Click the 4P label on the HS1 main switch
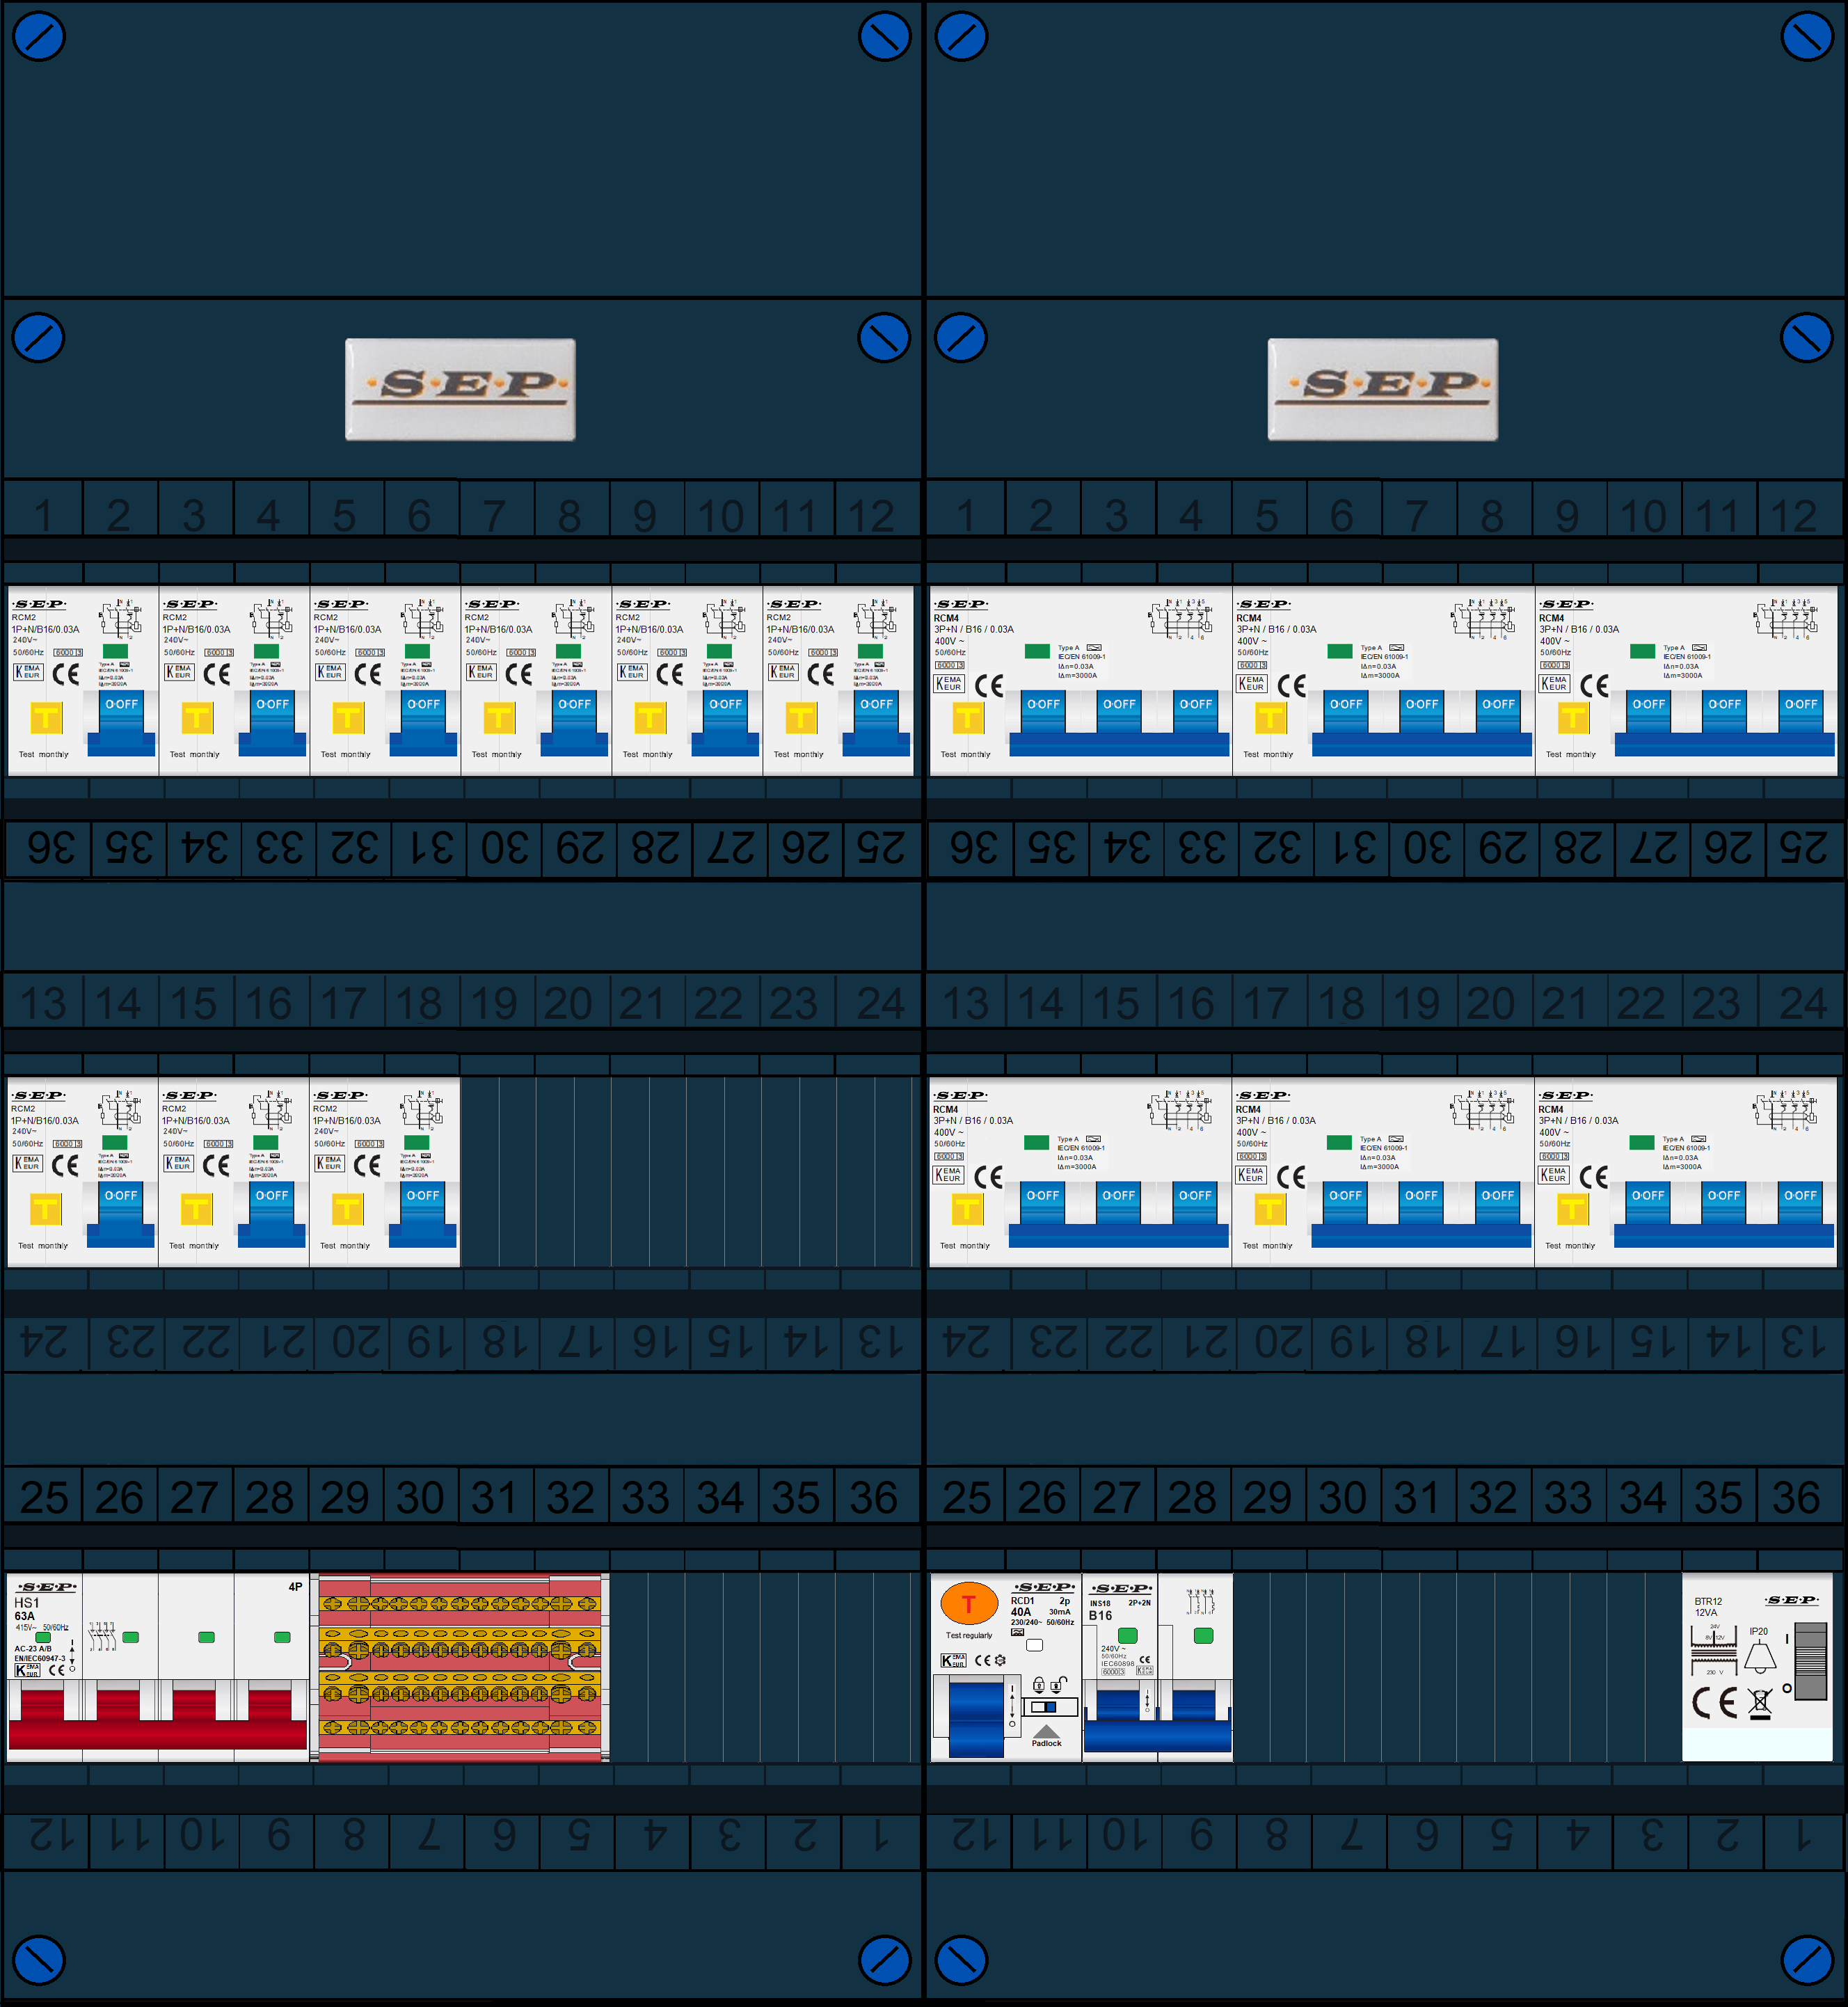 point(295,1587)
